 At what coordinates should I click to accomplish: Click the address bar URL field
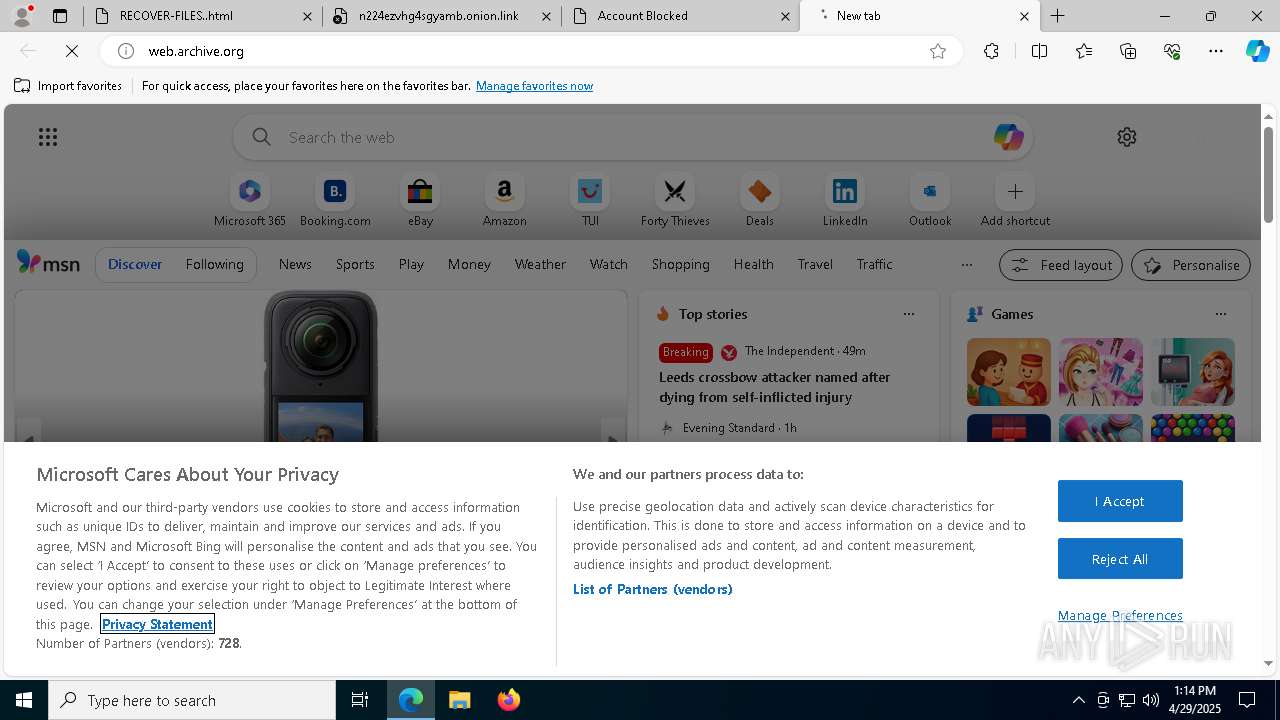[x=530, y=51]
